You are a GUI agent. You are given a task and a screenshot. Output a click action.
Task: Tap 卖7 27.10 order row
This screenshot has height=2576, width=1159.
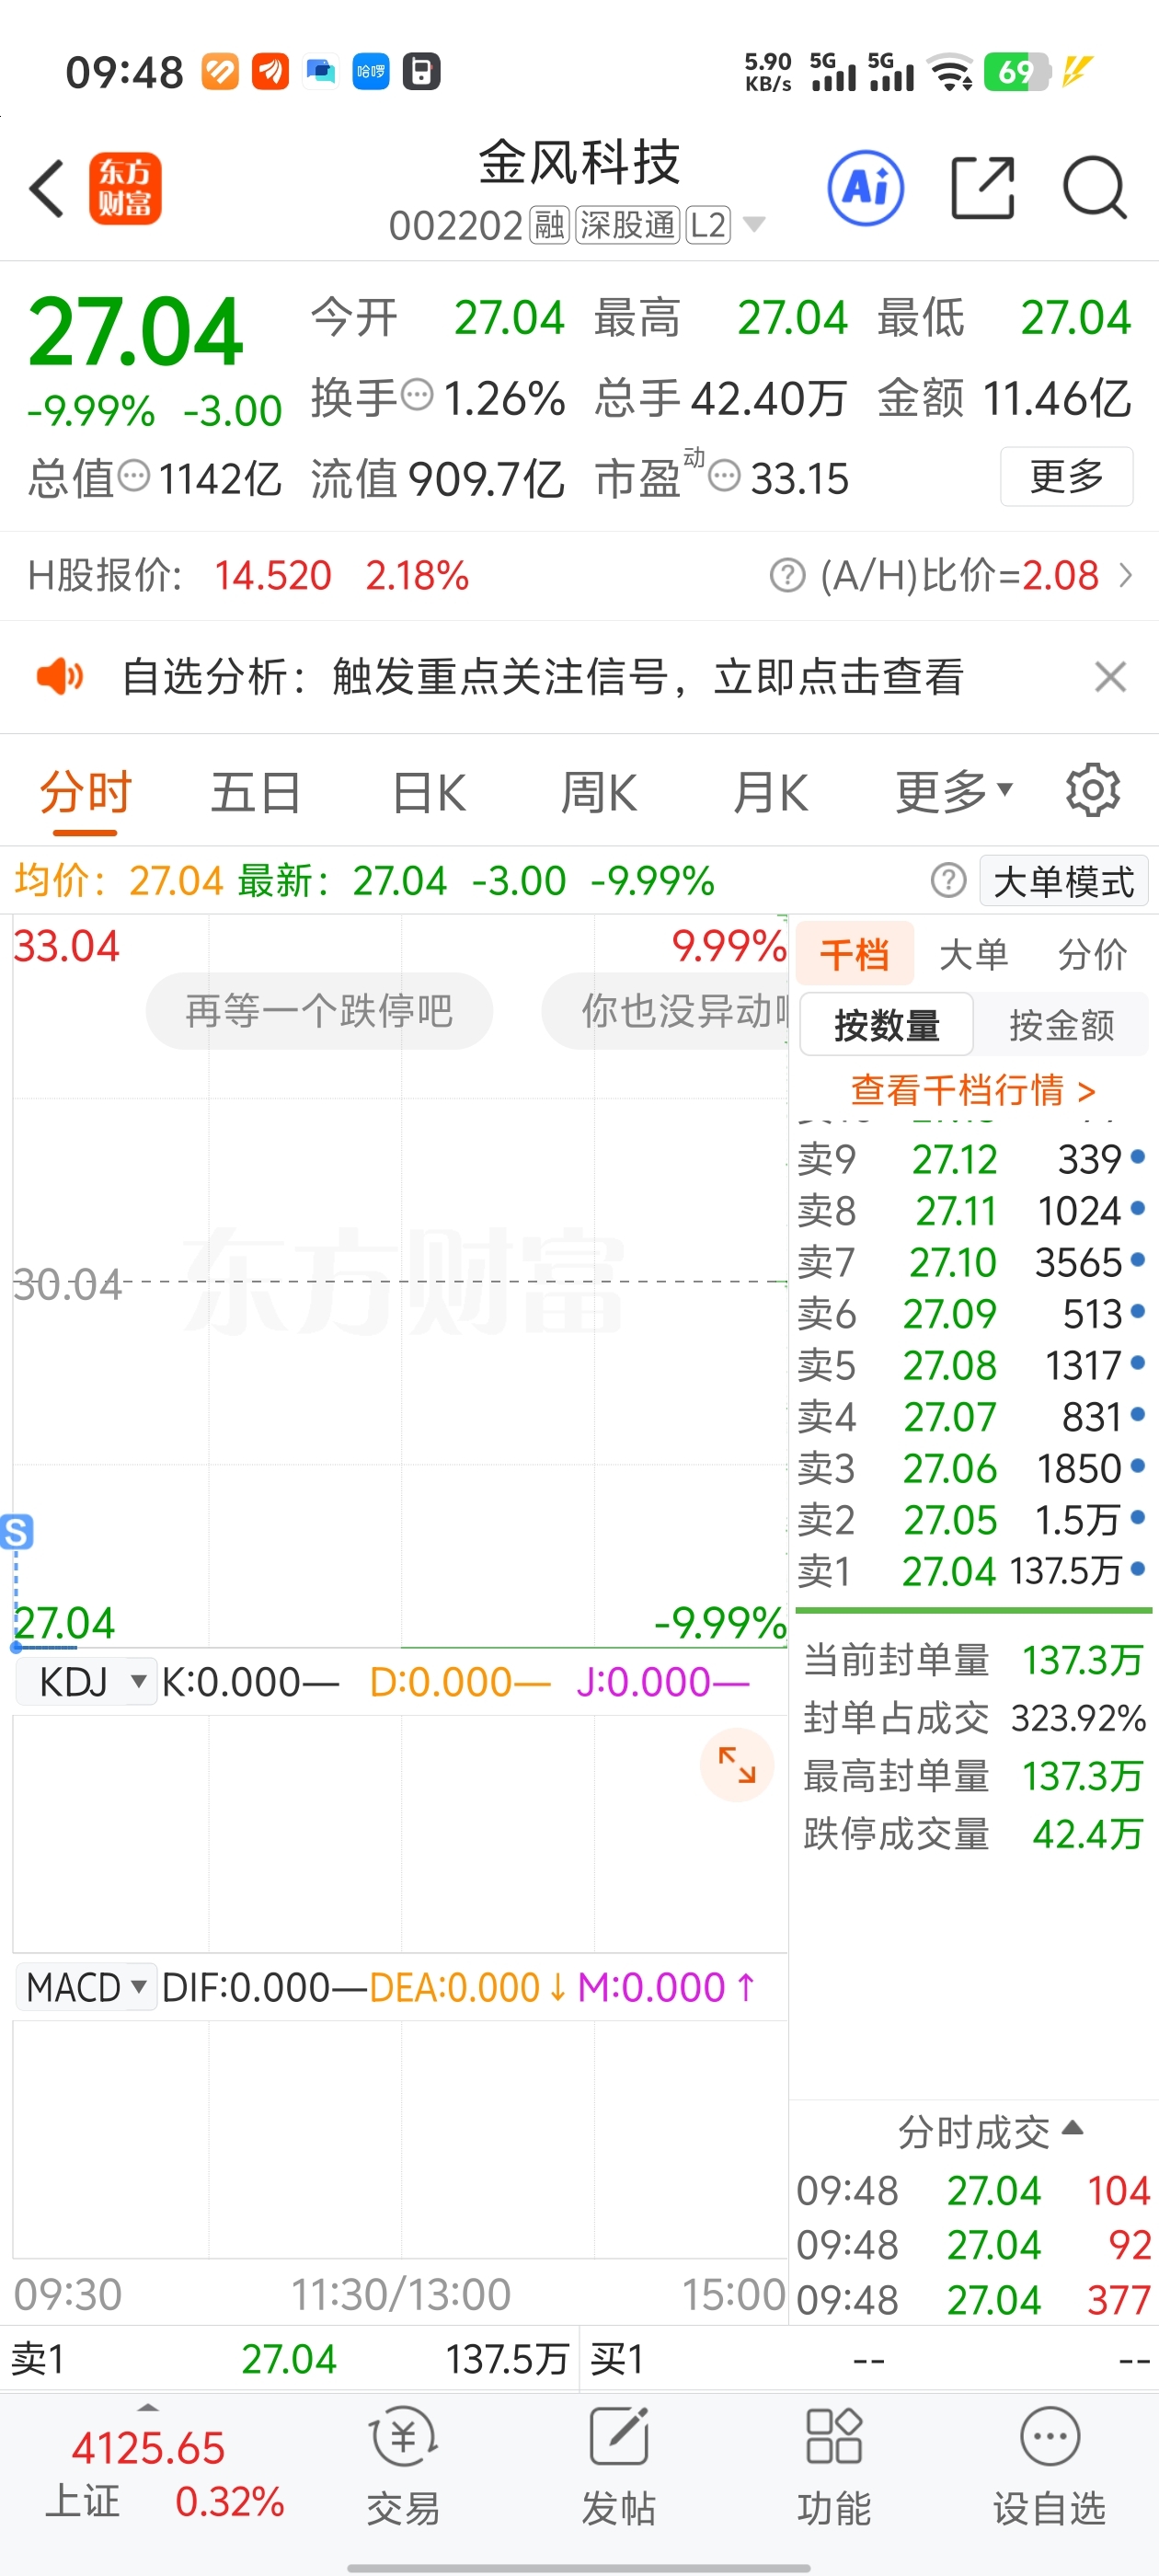pyautogui.click(x=972, y=1261)
